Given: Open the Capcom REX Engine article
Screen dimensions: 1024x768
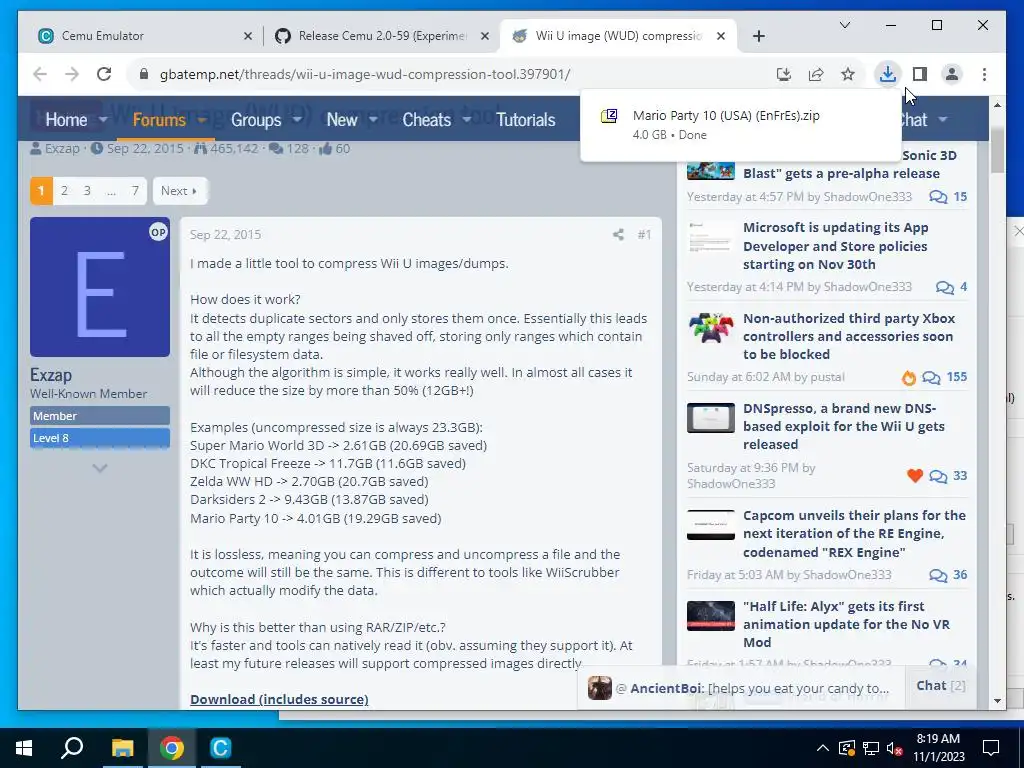Looking at the screenshot, I should (x=854, y=534).
